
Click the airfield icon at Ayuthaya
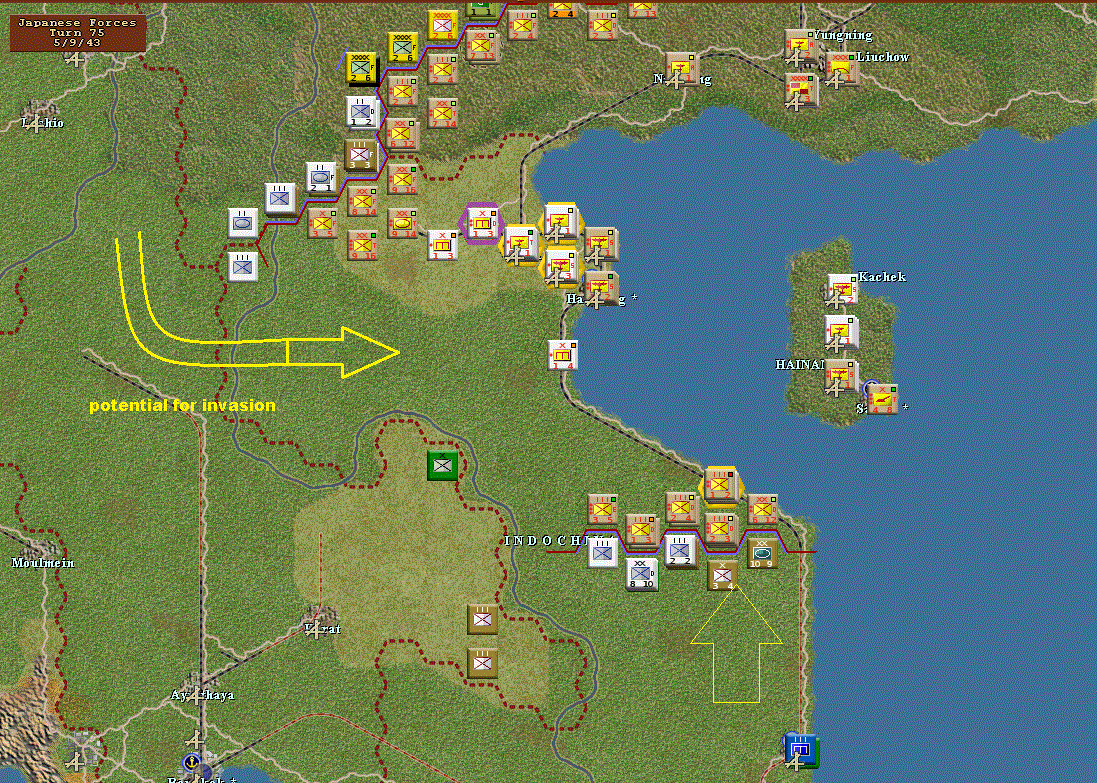196,696
